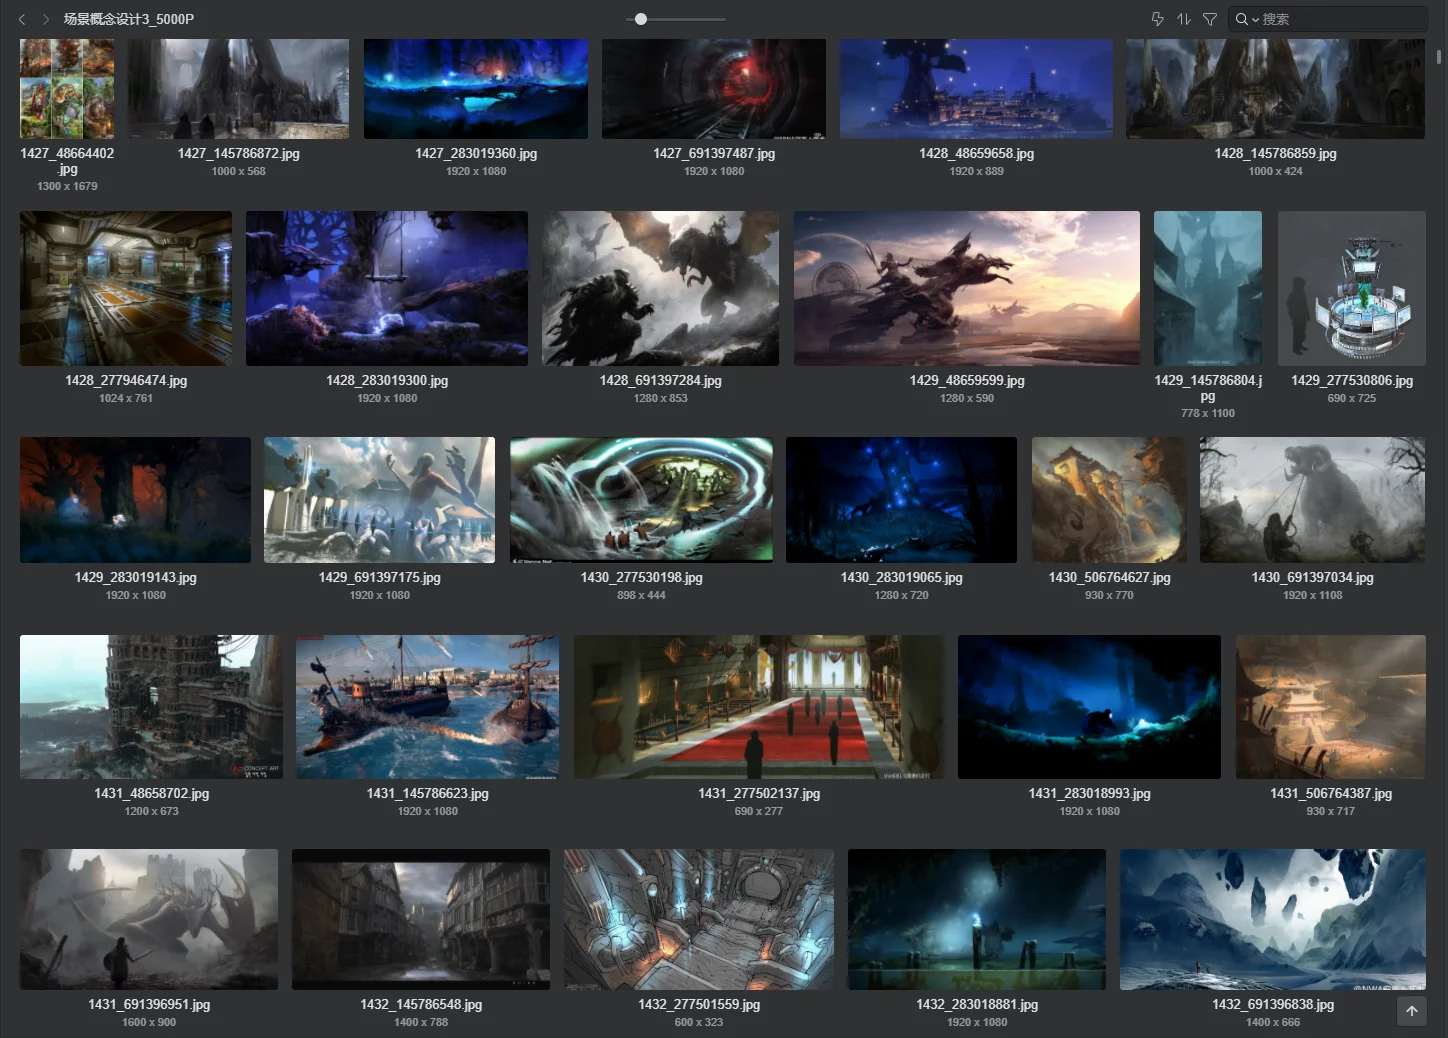1448x1038 pixels.
Task: Click file name 1430_506764627.jpg
Action: (x=1109, y=577)
